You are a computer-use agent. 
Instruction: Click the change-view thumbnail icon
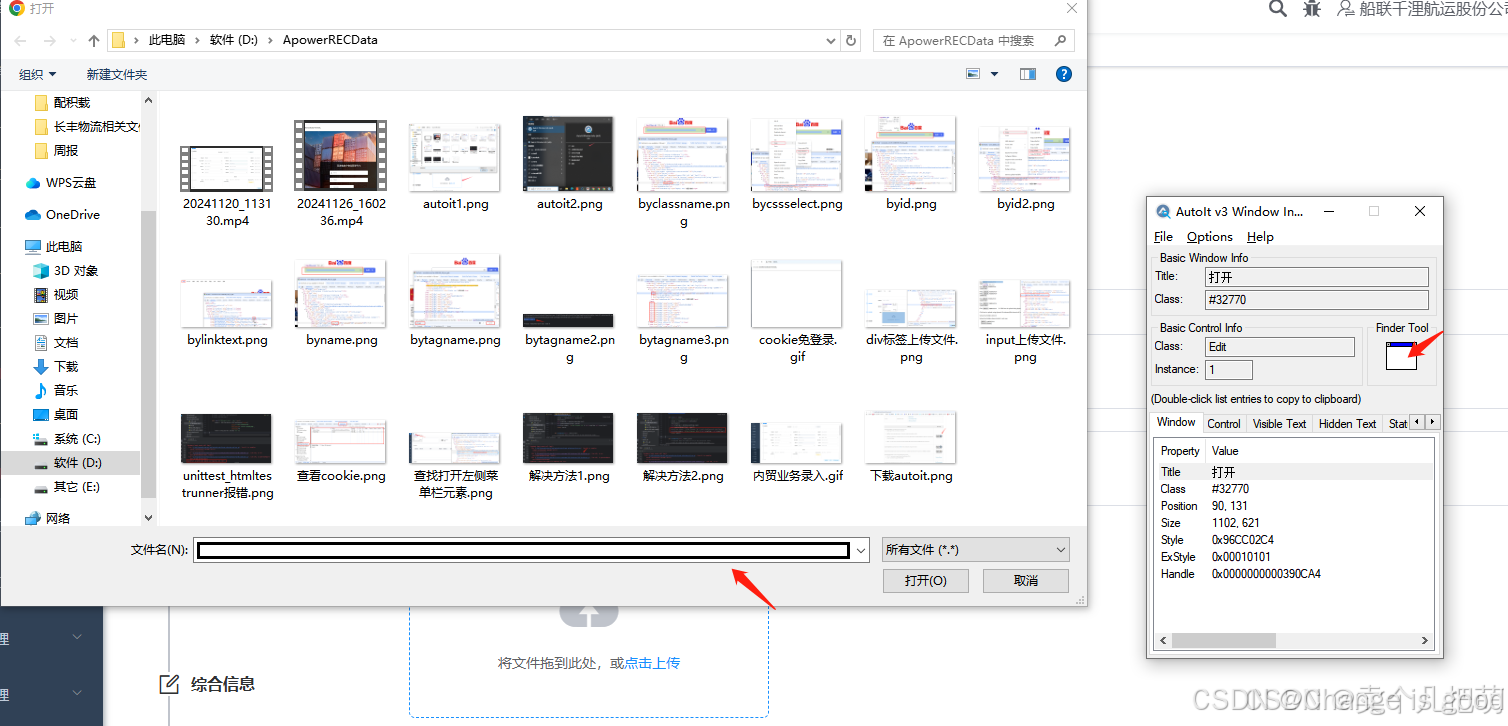click(x=973, y=73)
